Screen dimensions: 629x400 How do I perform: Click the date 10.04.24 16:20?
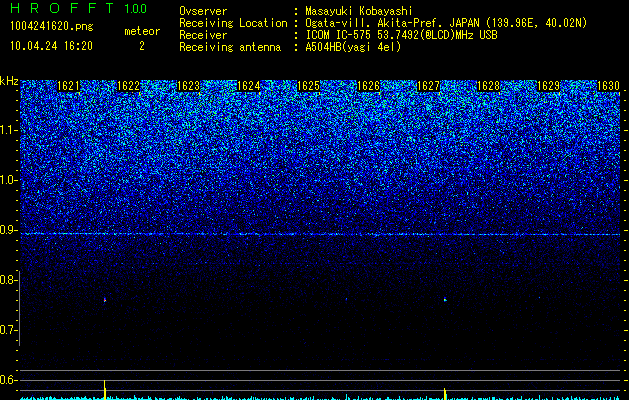[51, 46]
